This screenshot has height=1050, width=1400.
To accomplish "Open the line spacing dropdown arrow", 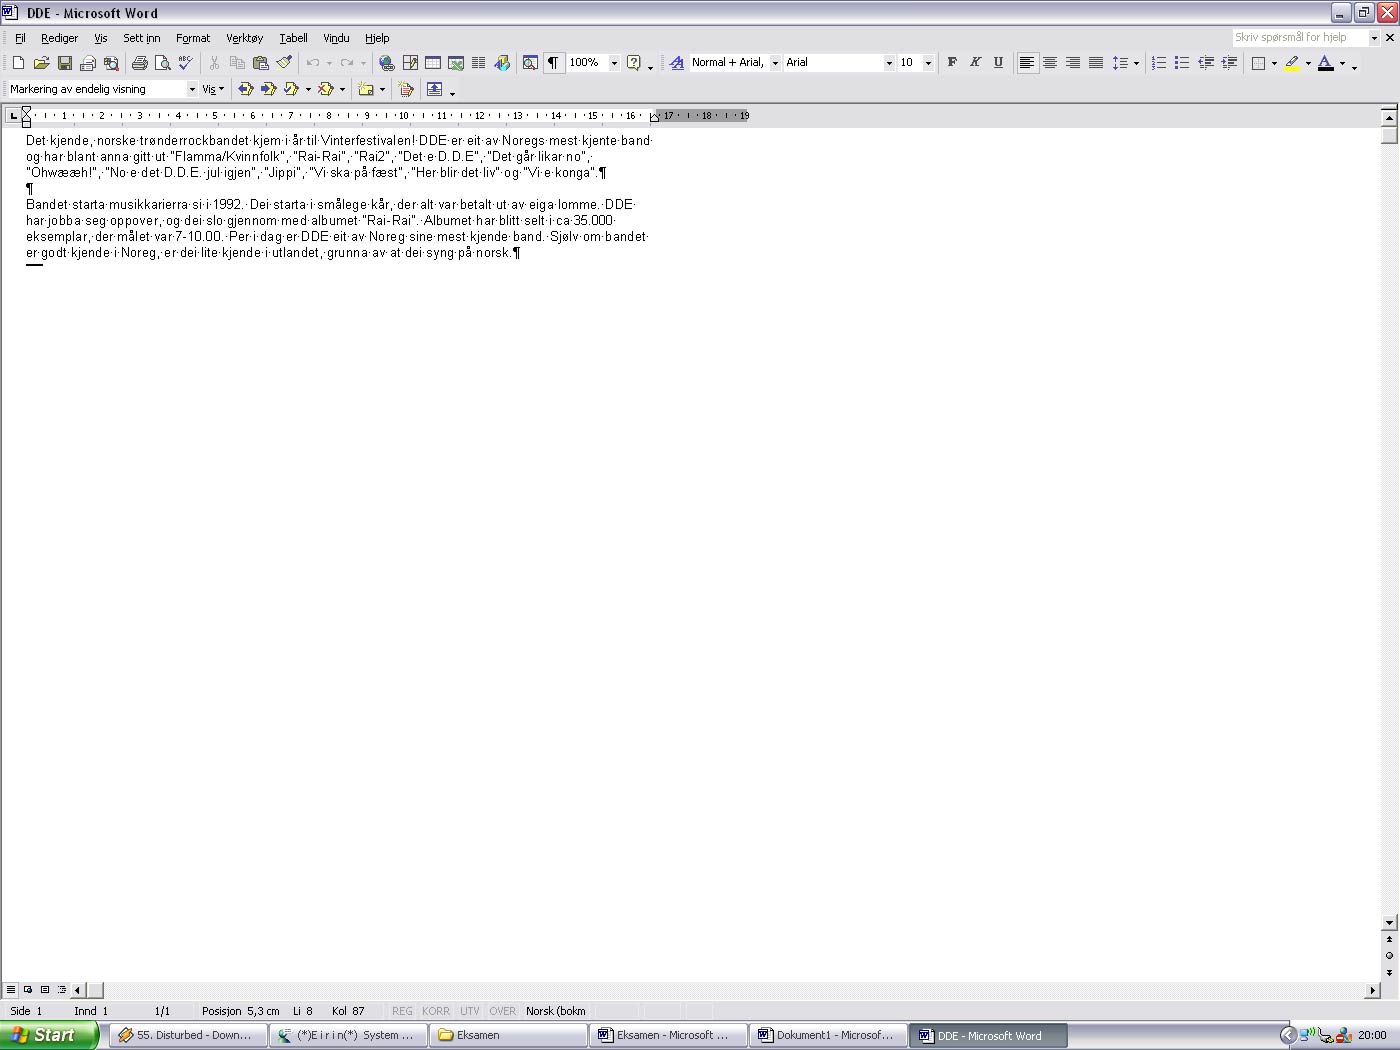I will [1136, 63].
